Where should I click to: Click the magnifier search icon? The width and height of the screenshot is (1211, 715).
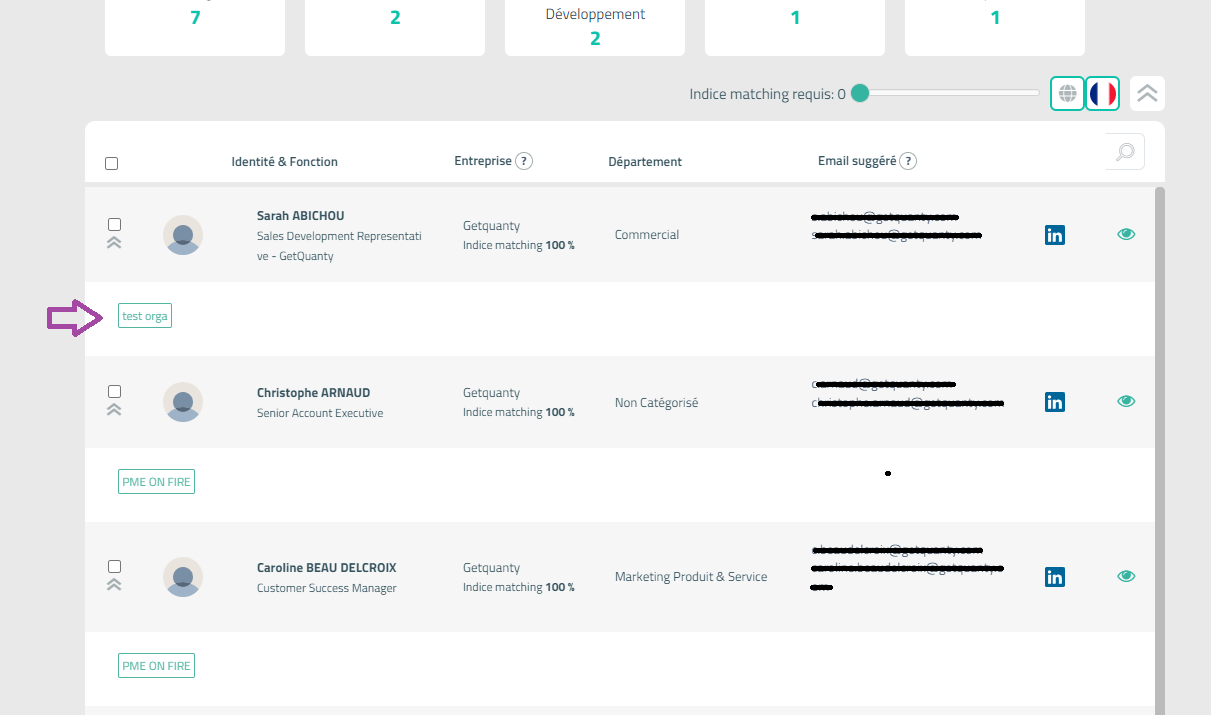pyautogui.click(x=1126, y=152)
